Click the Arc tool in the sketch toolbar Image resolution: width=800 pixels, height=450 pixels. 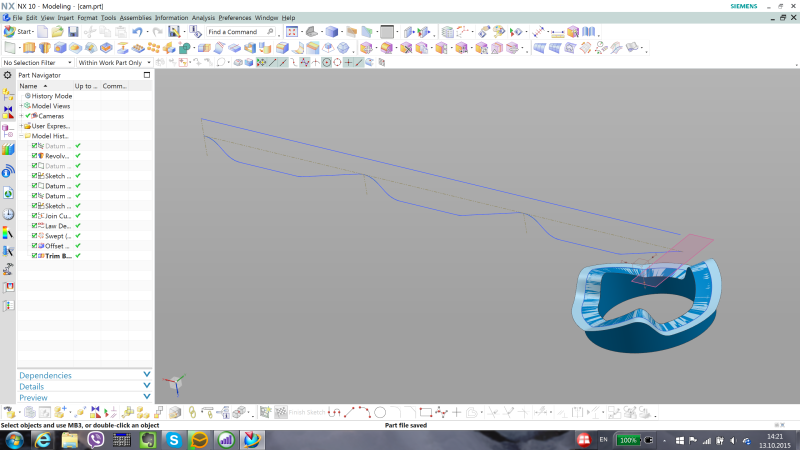click(364, 412)
